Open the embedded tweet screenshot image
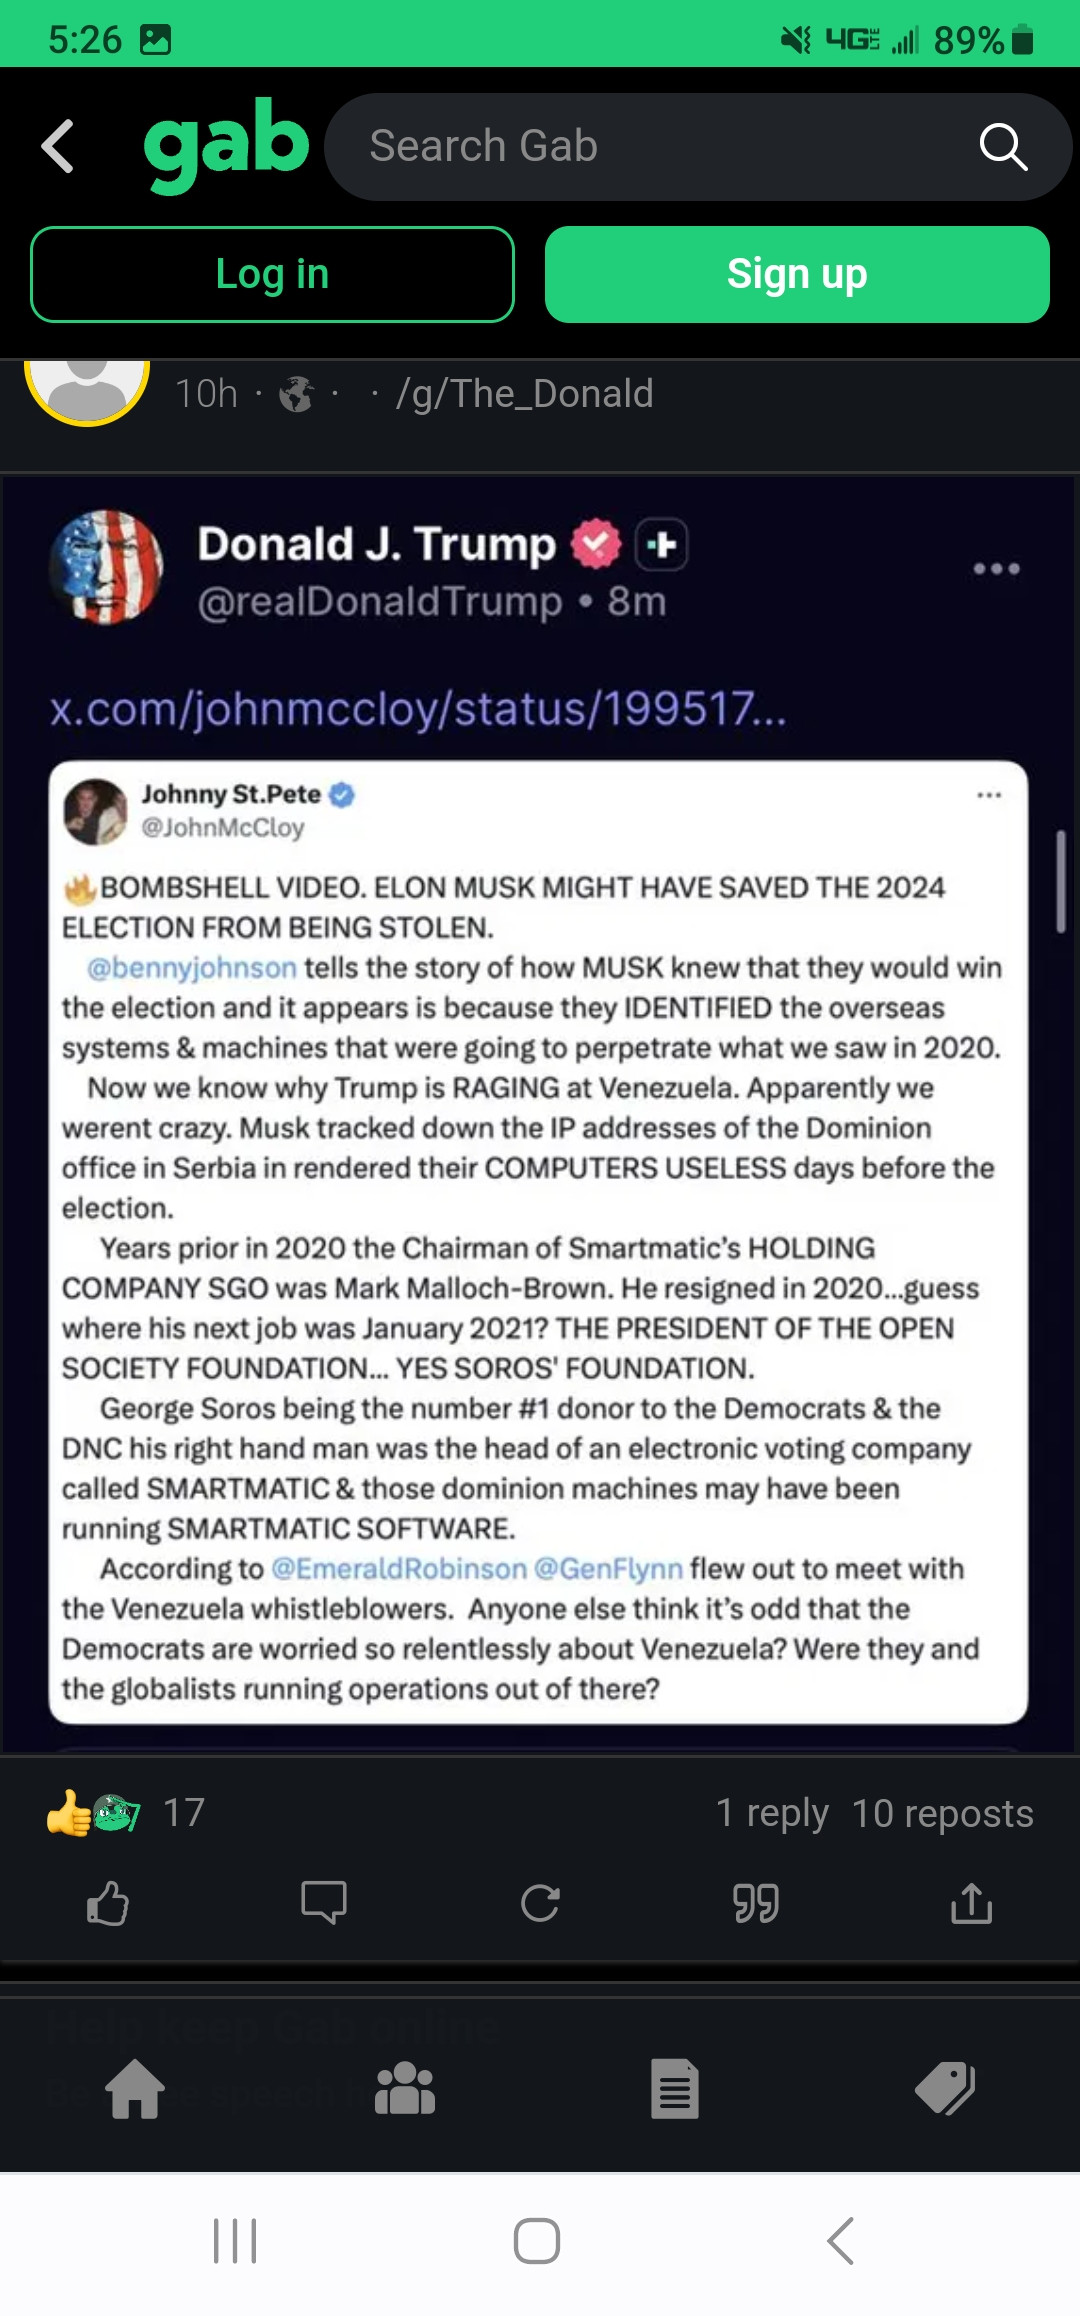1080x2316 pixels. (x=538, y=1240)
